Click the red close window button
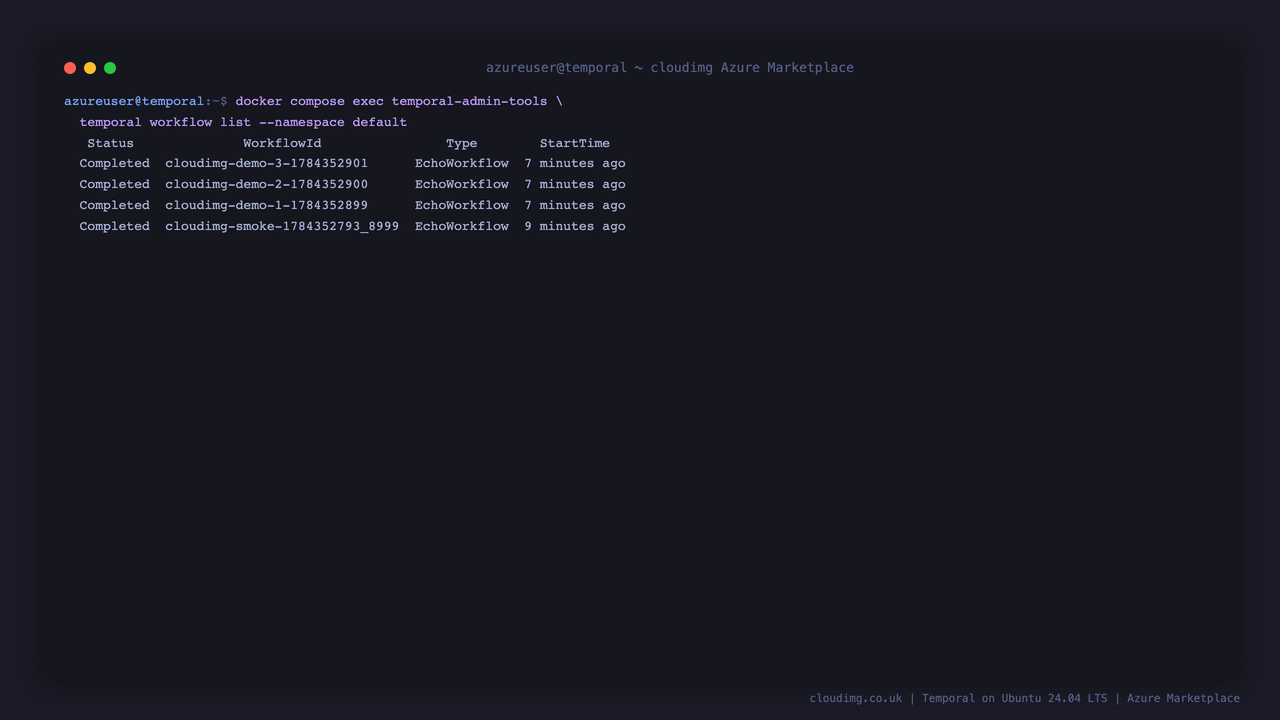 [x=70, y=68]
